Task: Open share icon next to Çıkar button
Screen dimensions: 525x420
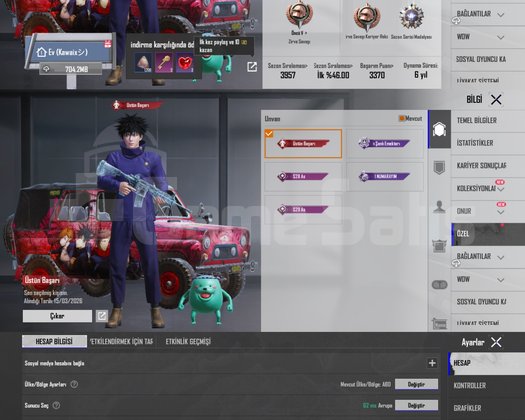Action: point(102,316)
